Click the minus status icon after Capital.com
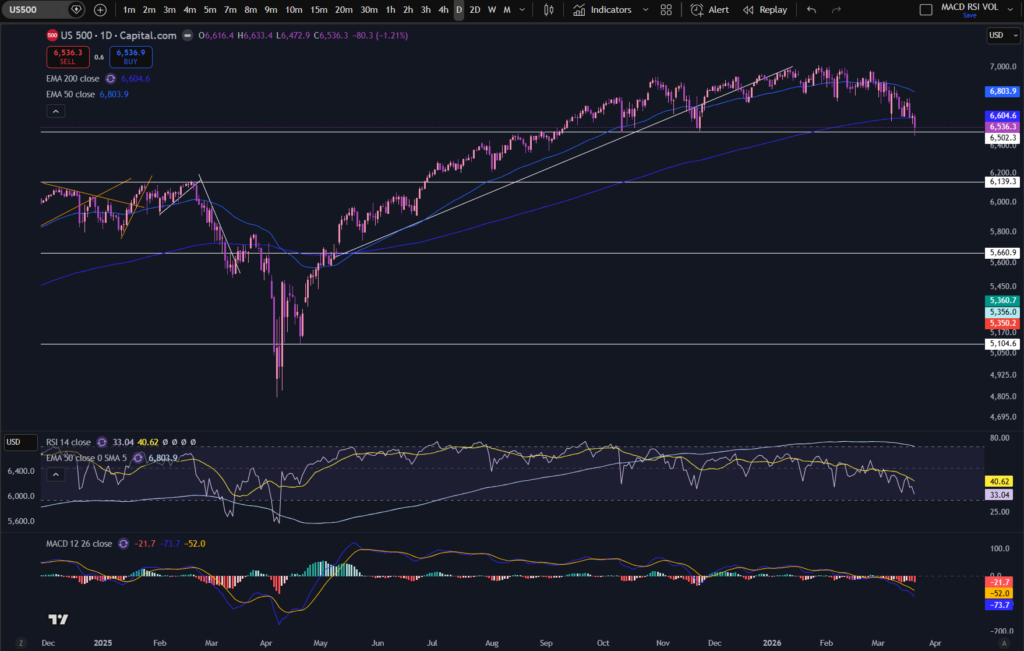 [x=187, y=35]
